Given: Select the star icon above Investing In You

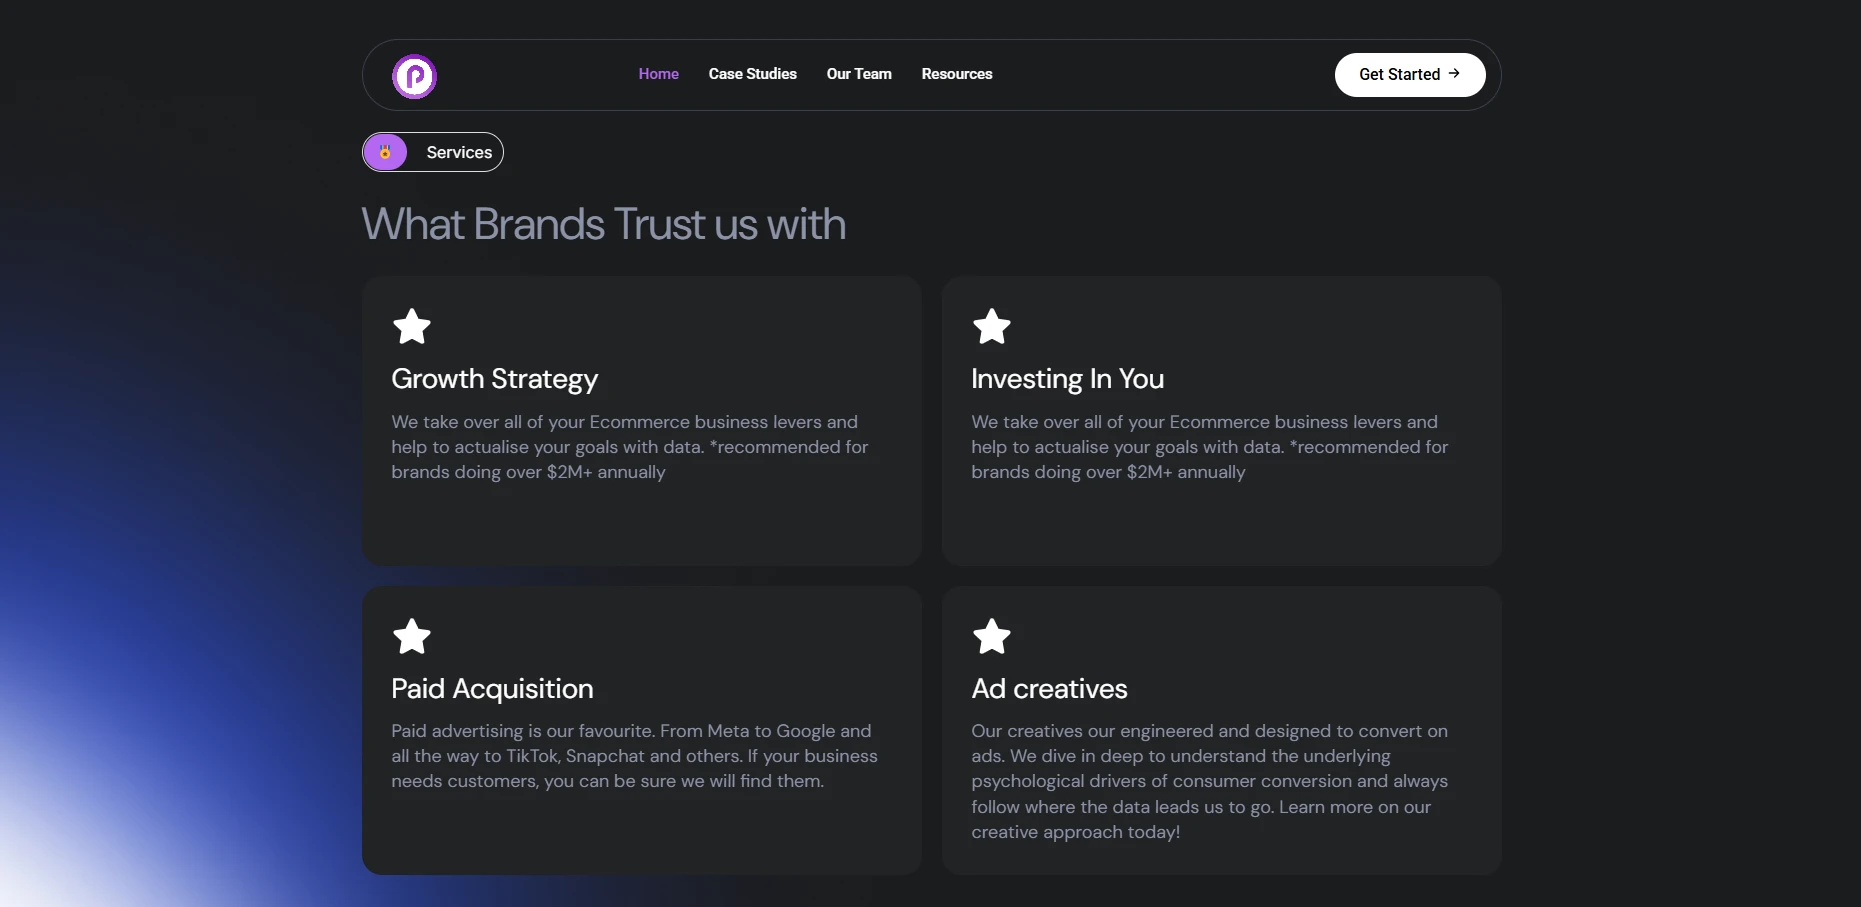Looking at the screenshot, I should [x=992, y=326].
